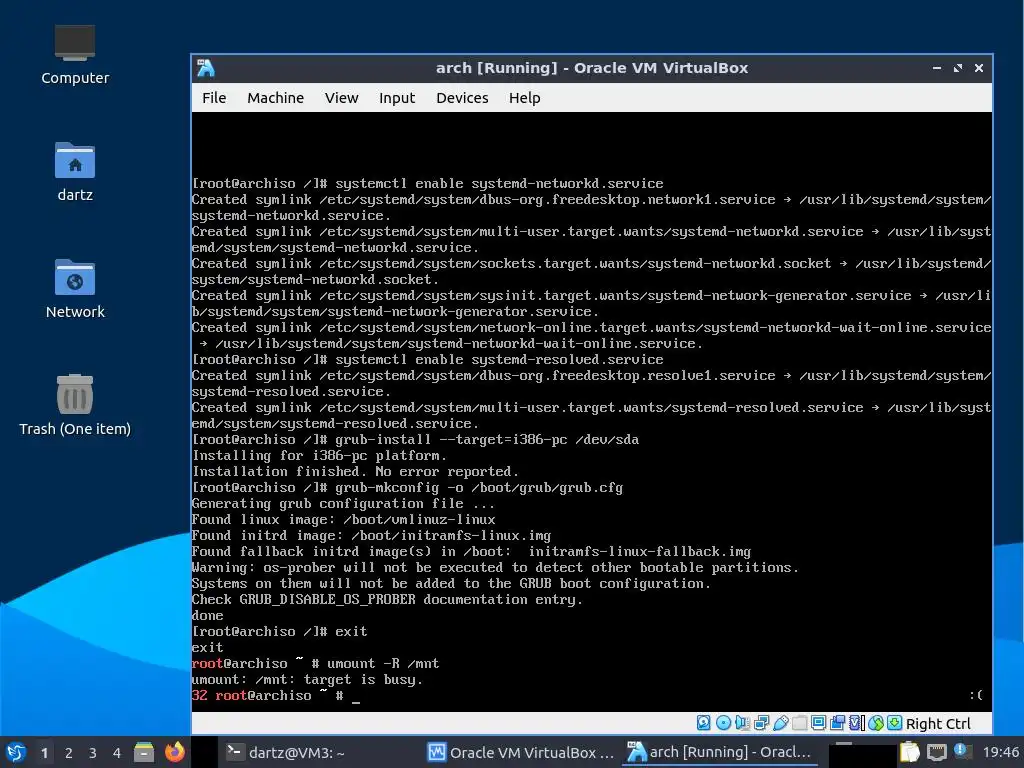Screen dimensions: 1024x768
Task: Open the Computer desktop icon
Action: coord(74,55)
